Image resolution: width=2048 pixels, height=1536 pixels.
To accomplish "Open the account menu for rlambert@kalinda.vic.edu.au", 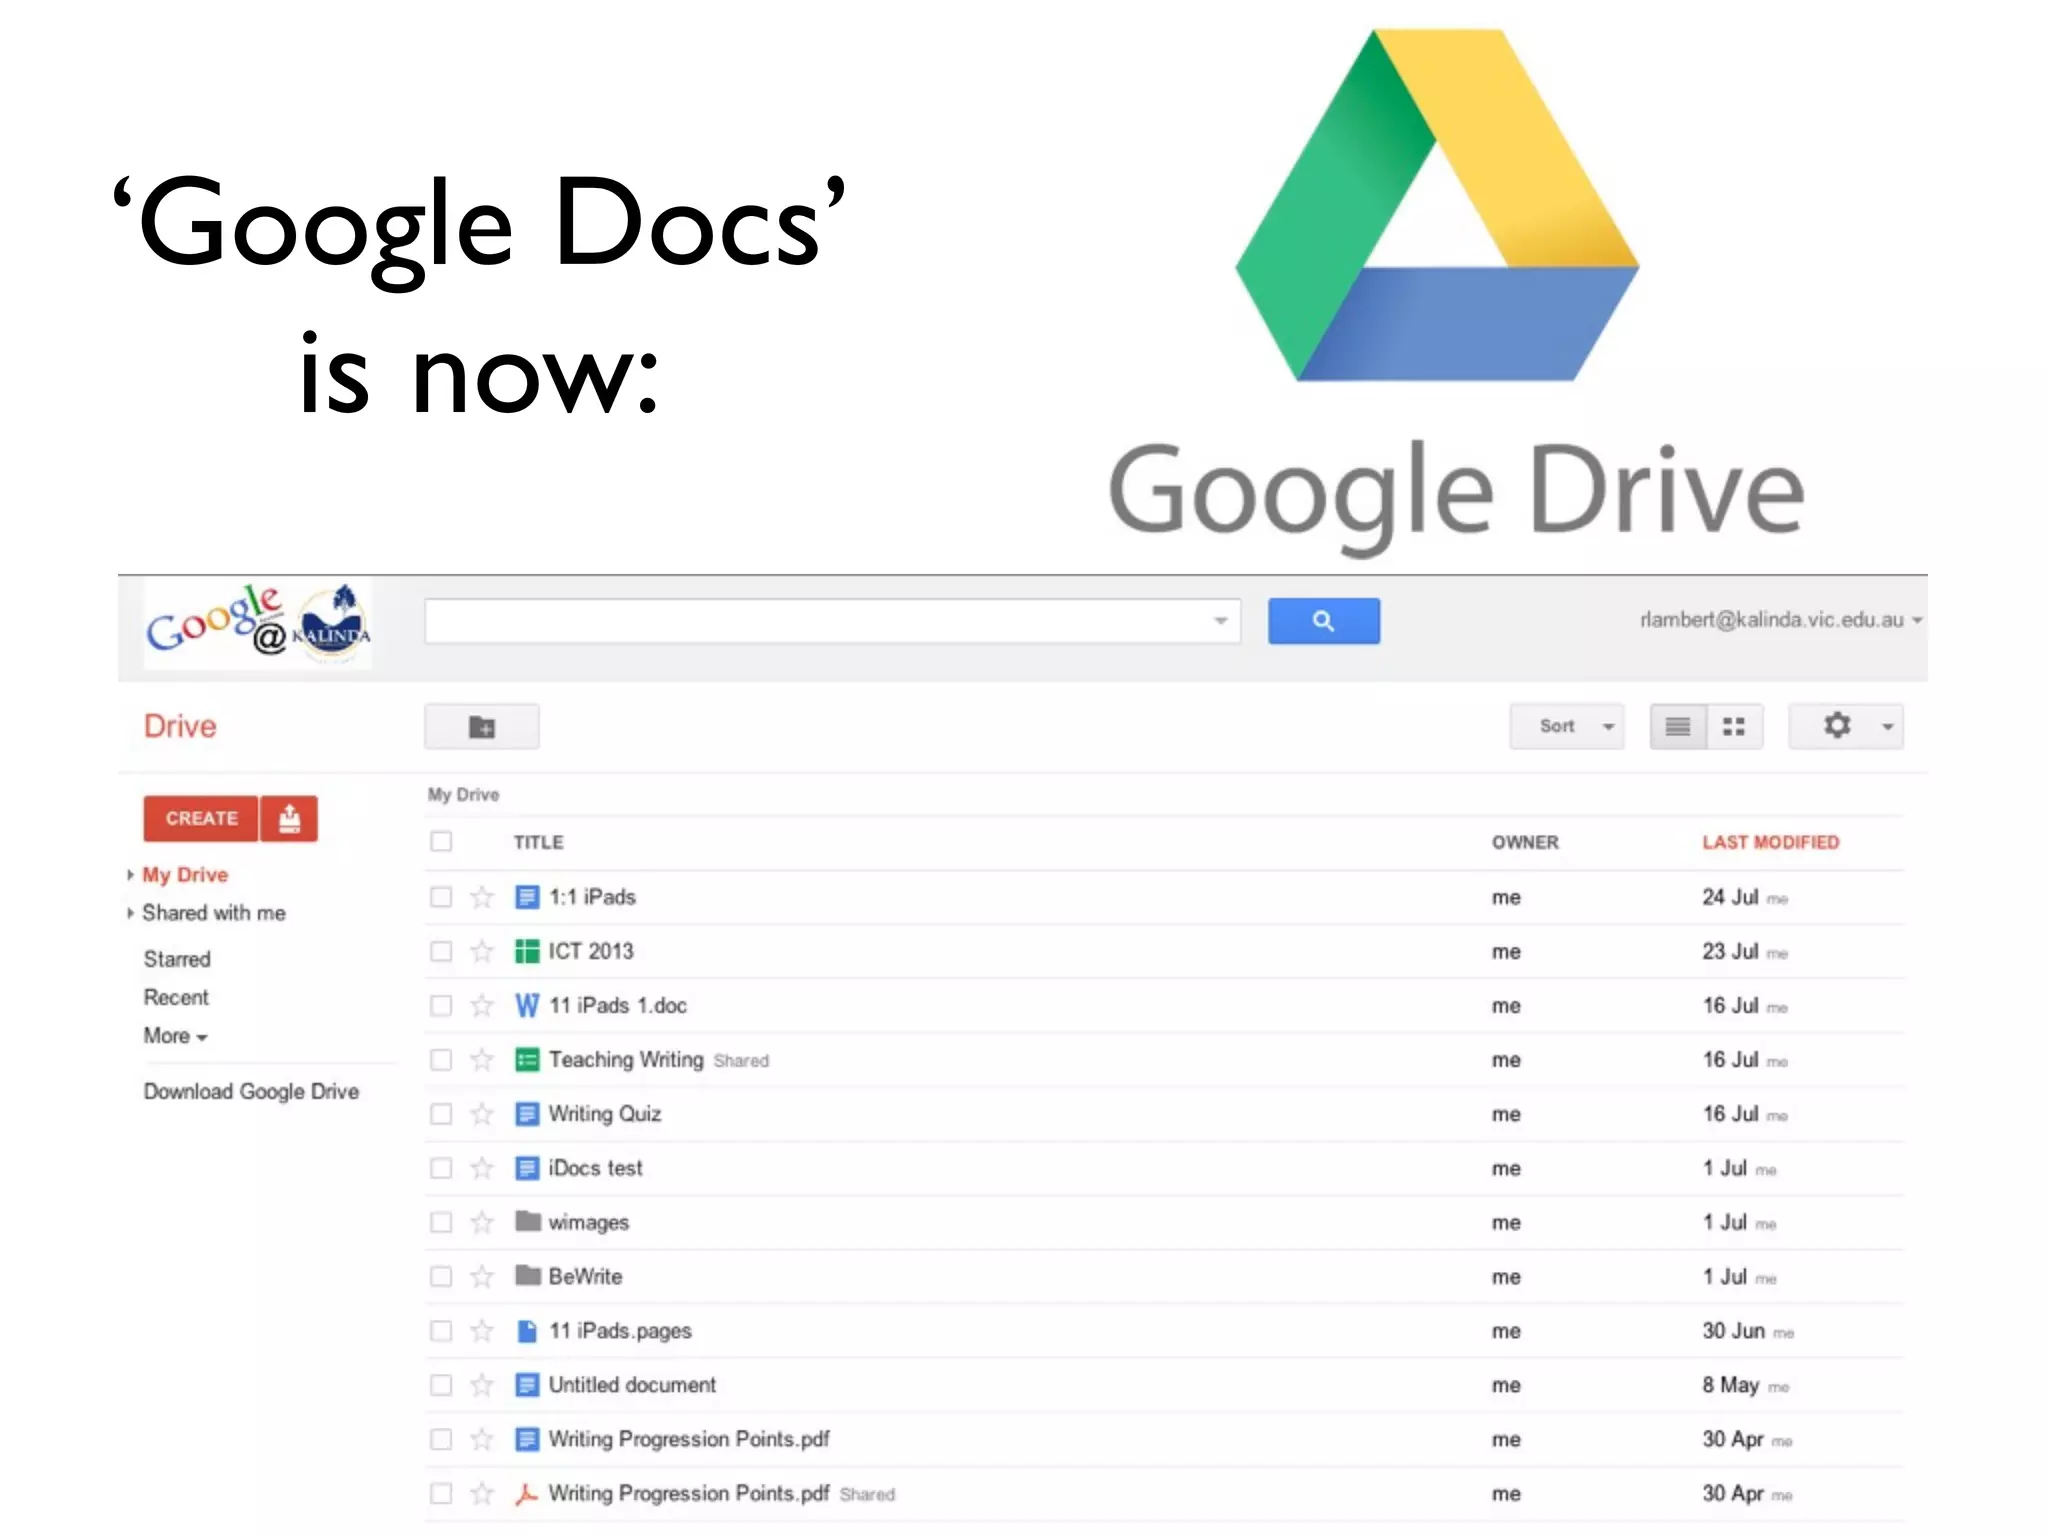I will (1781, 620).
